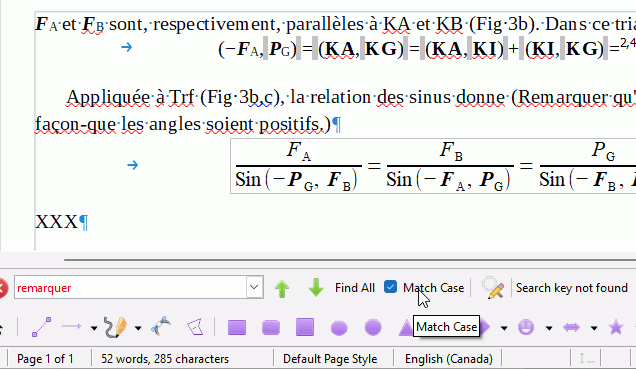Select the Ellipse shape tool
Viewport: 636px width, 369px height.
click(339, 328)
